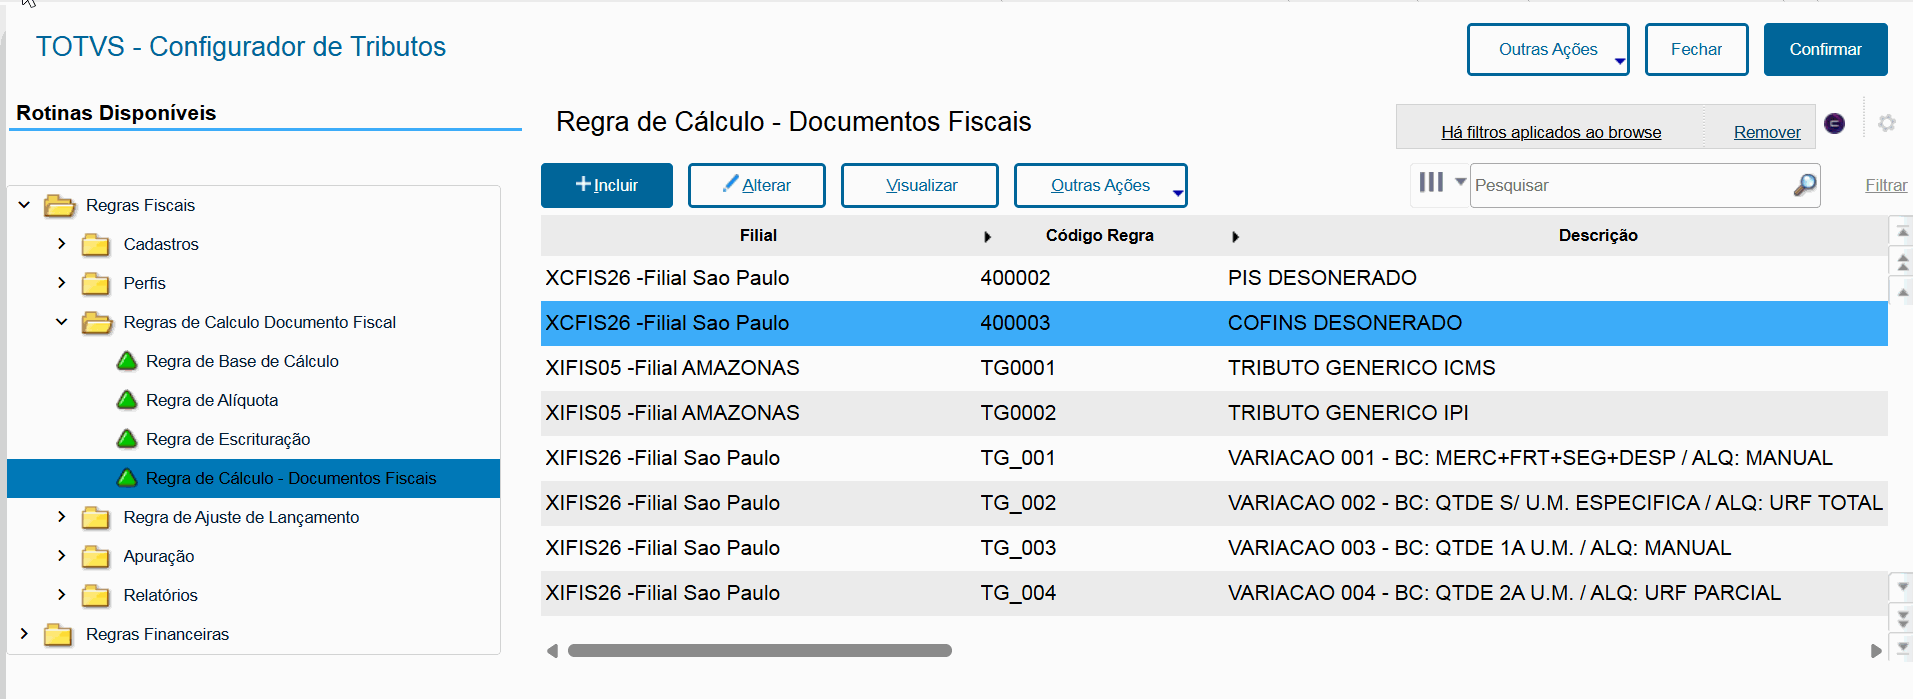Open the top Outras Ações dropdown
The height and width of the screenshot is (699, 1913).
point(1547,50)
